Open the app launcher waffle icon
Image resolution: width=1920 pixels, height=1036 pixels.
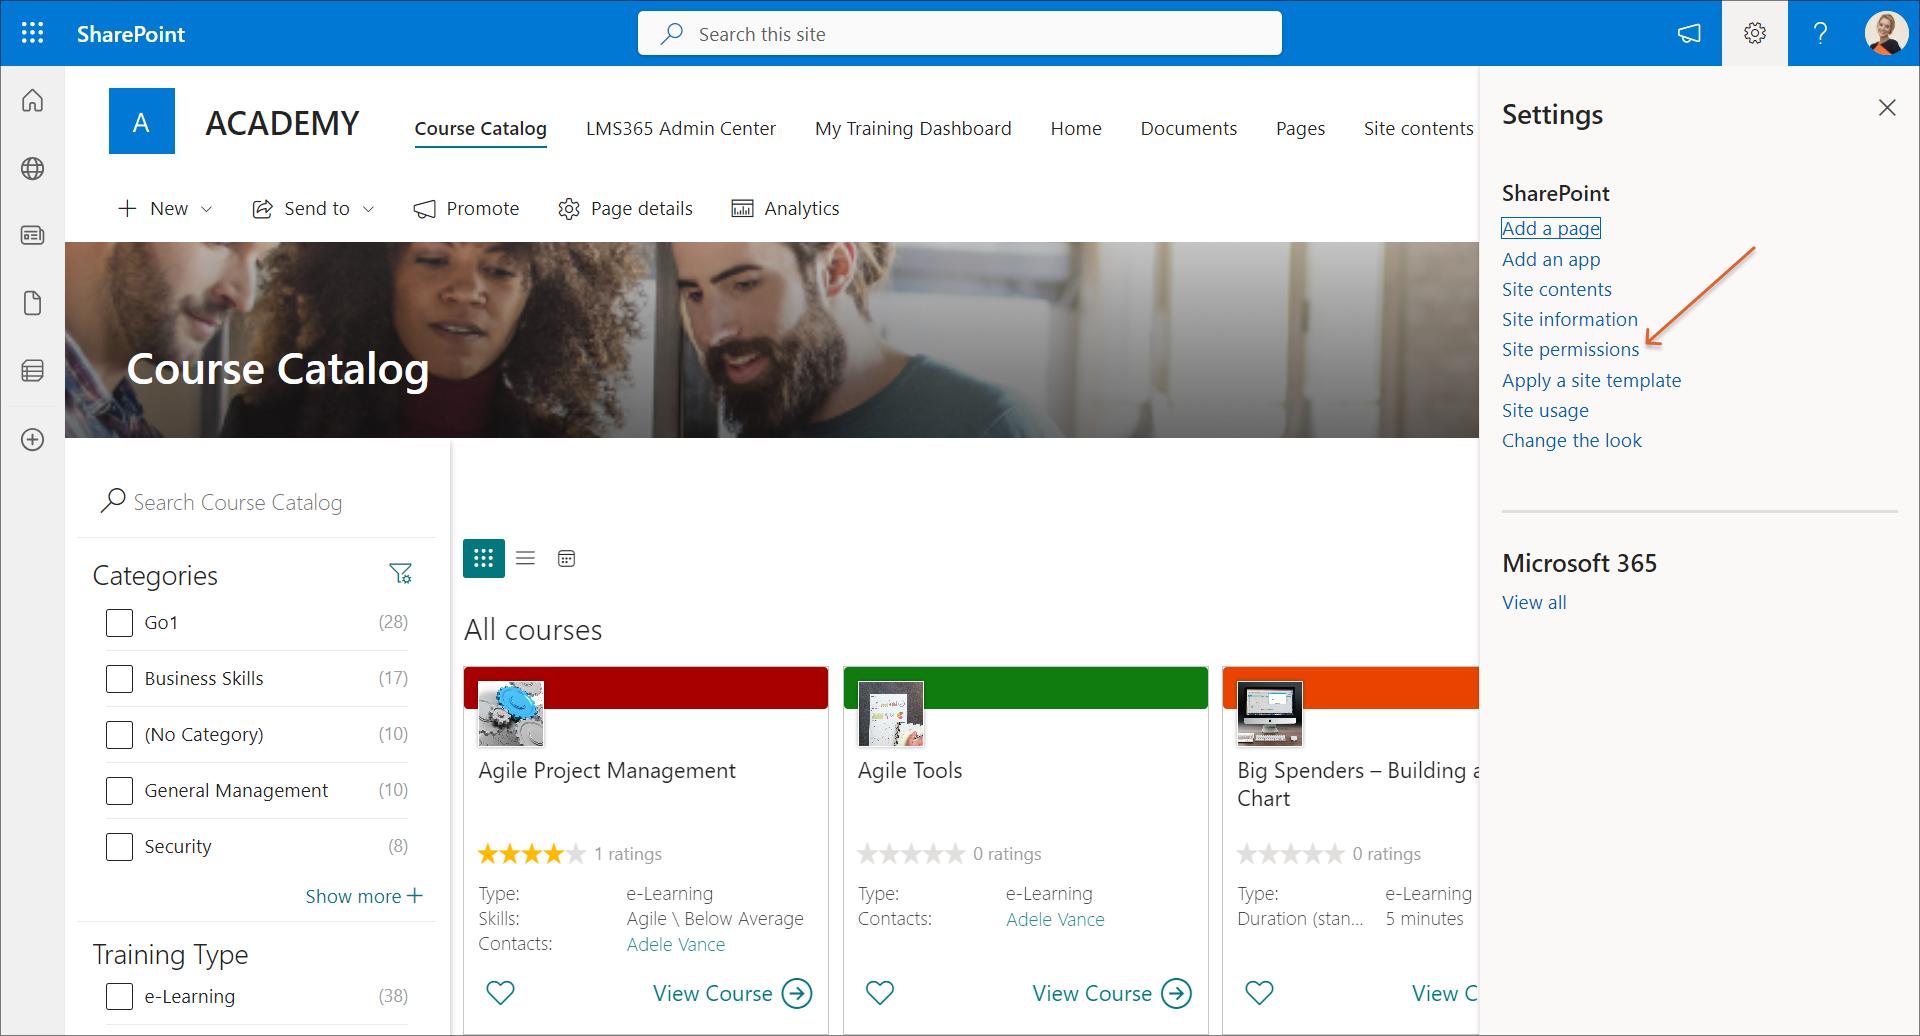32,33
